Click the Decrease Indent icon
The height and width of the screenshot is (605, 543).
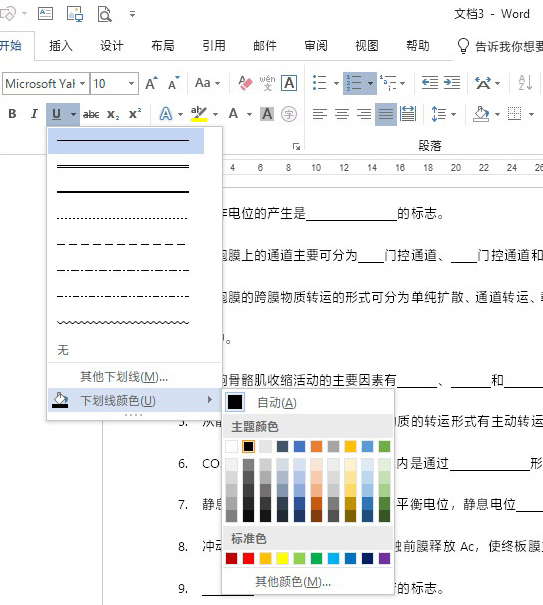coord(430,83)
